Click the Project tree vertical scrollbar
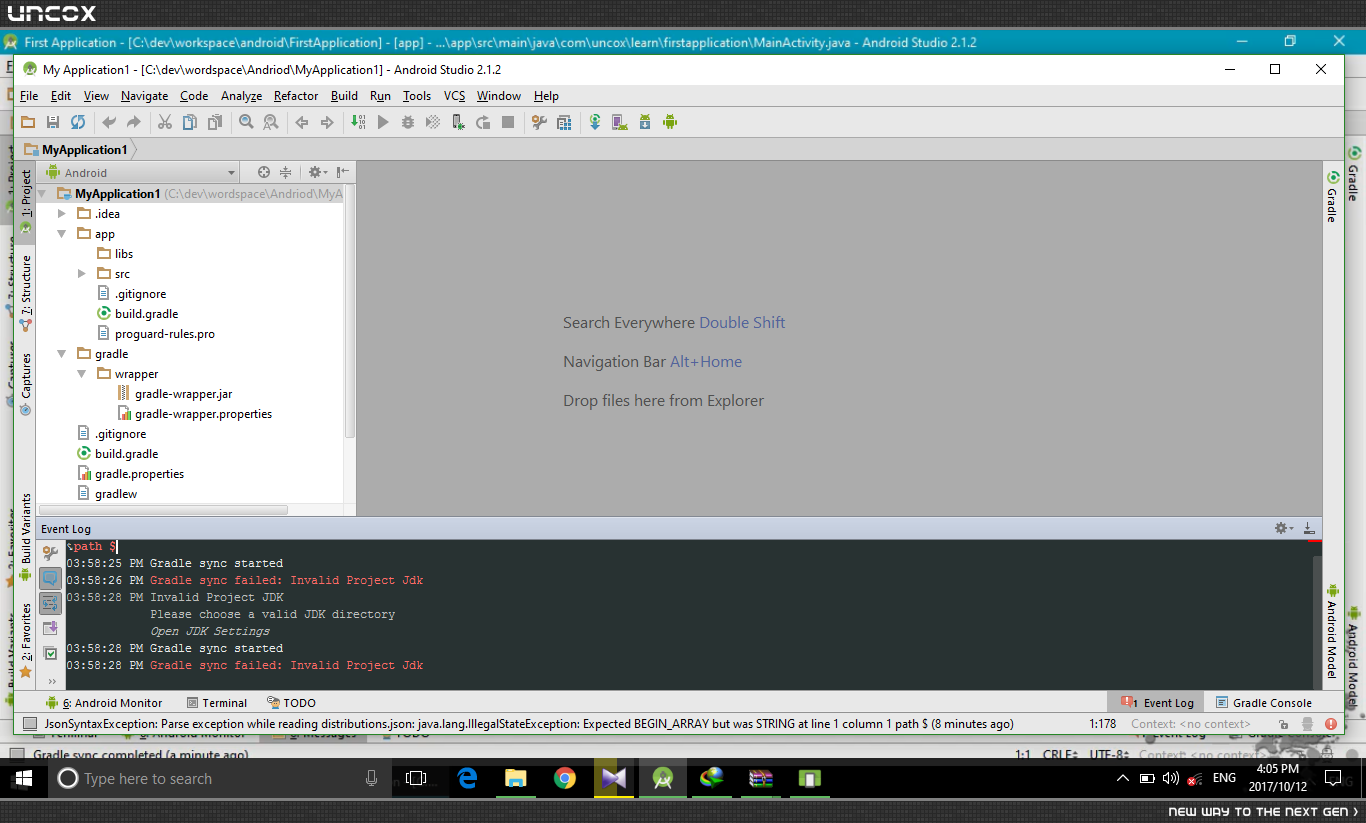1366x823 pixels. tap(350, 310)
